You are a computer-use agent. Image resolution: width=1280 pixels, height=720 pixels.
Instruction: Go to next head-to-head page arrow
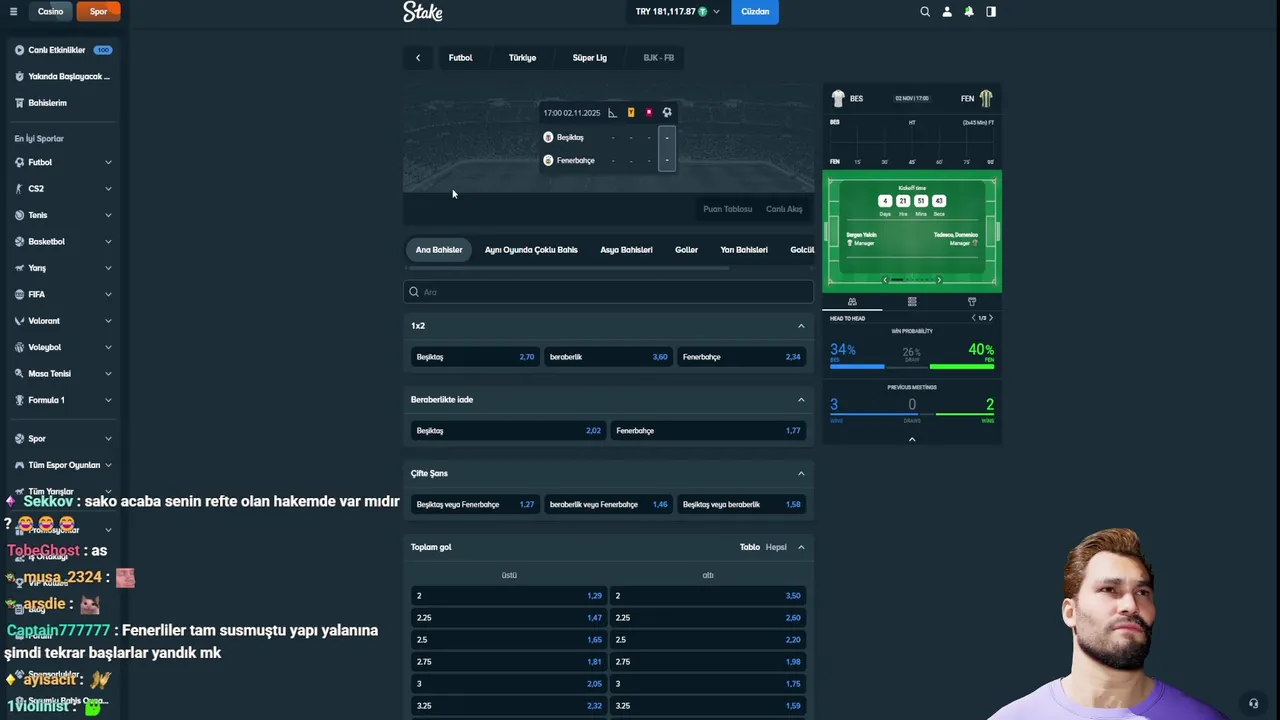point(991,318)
